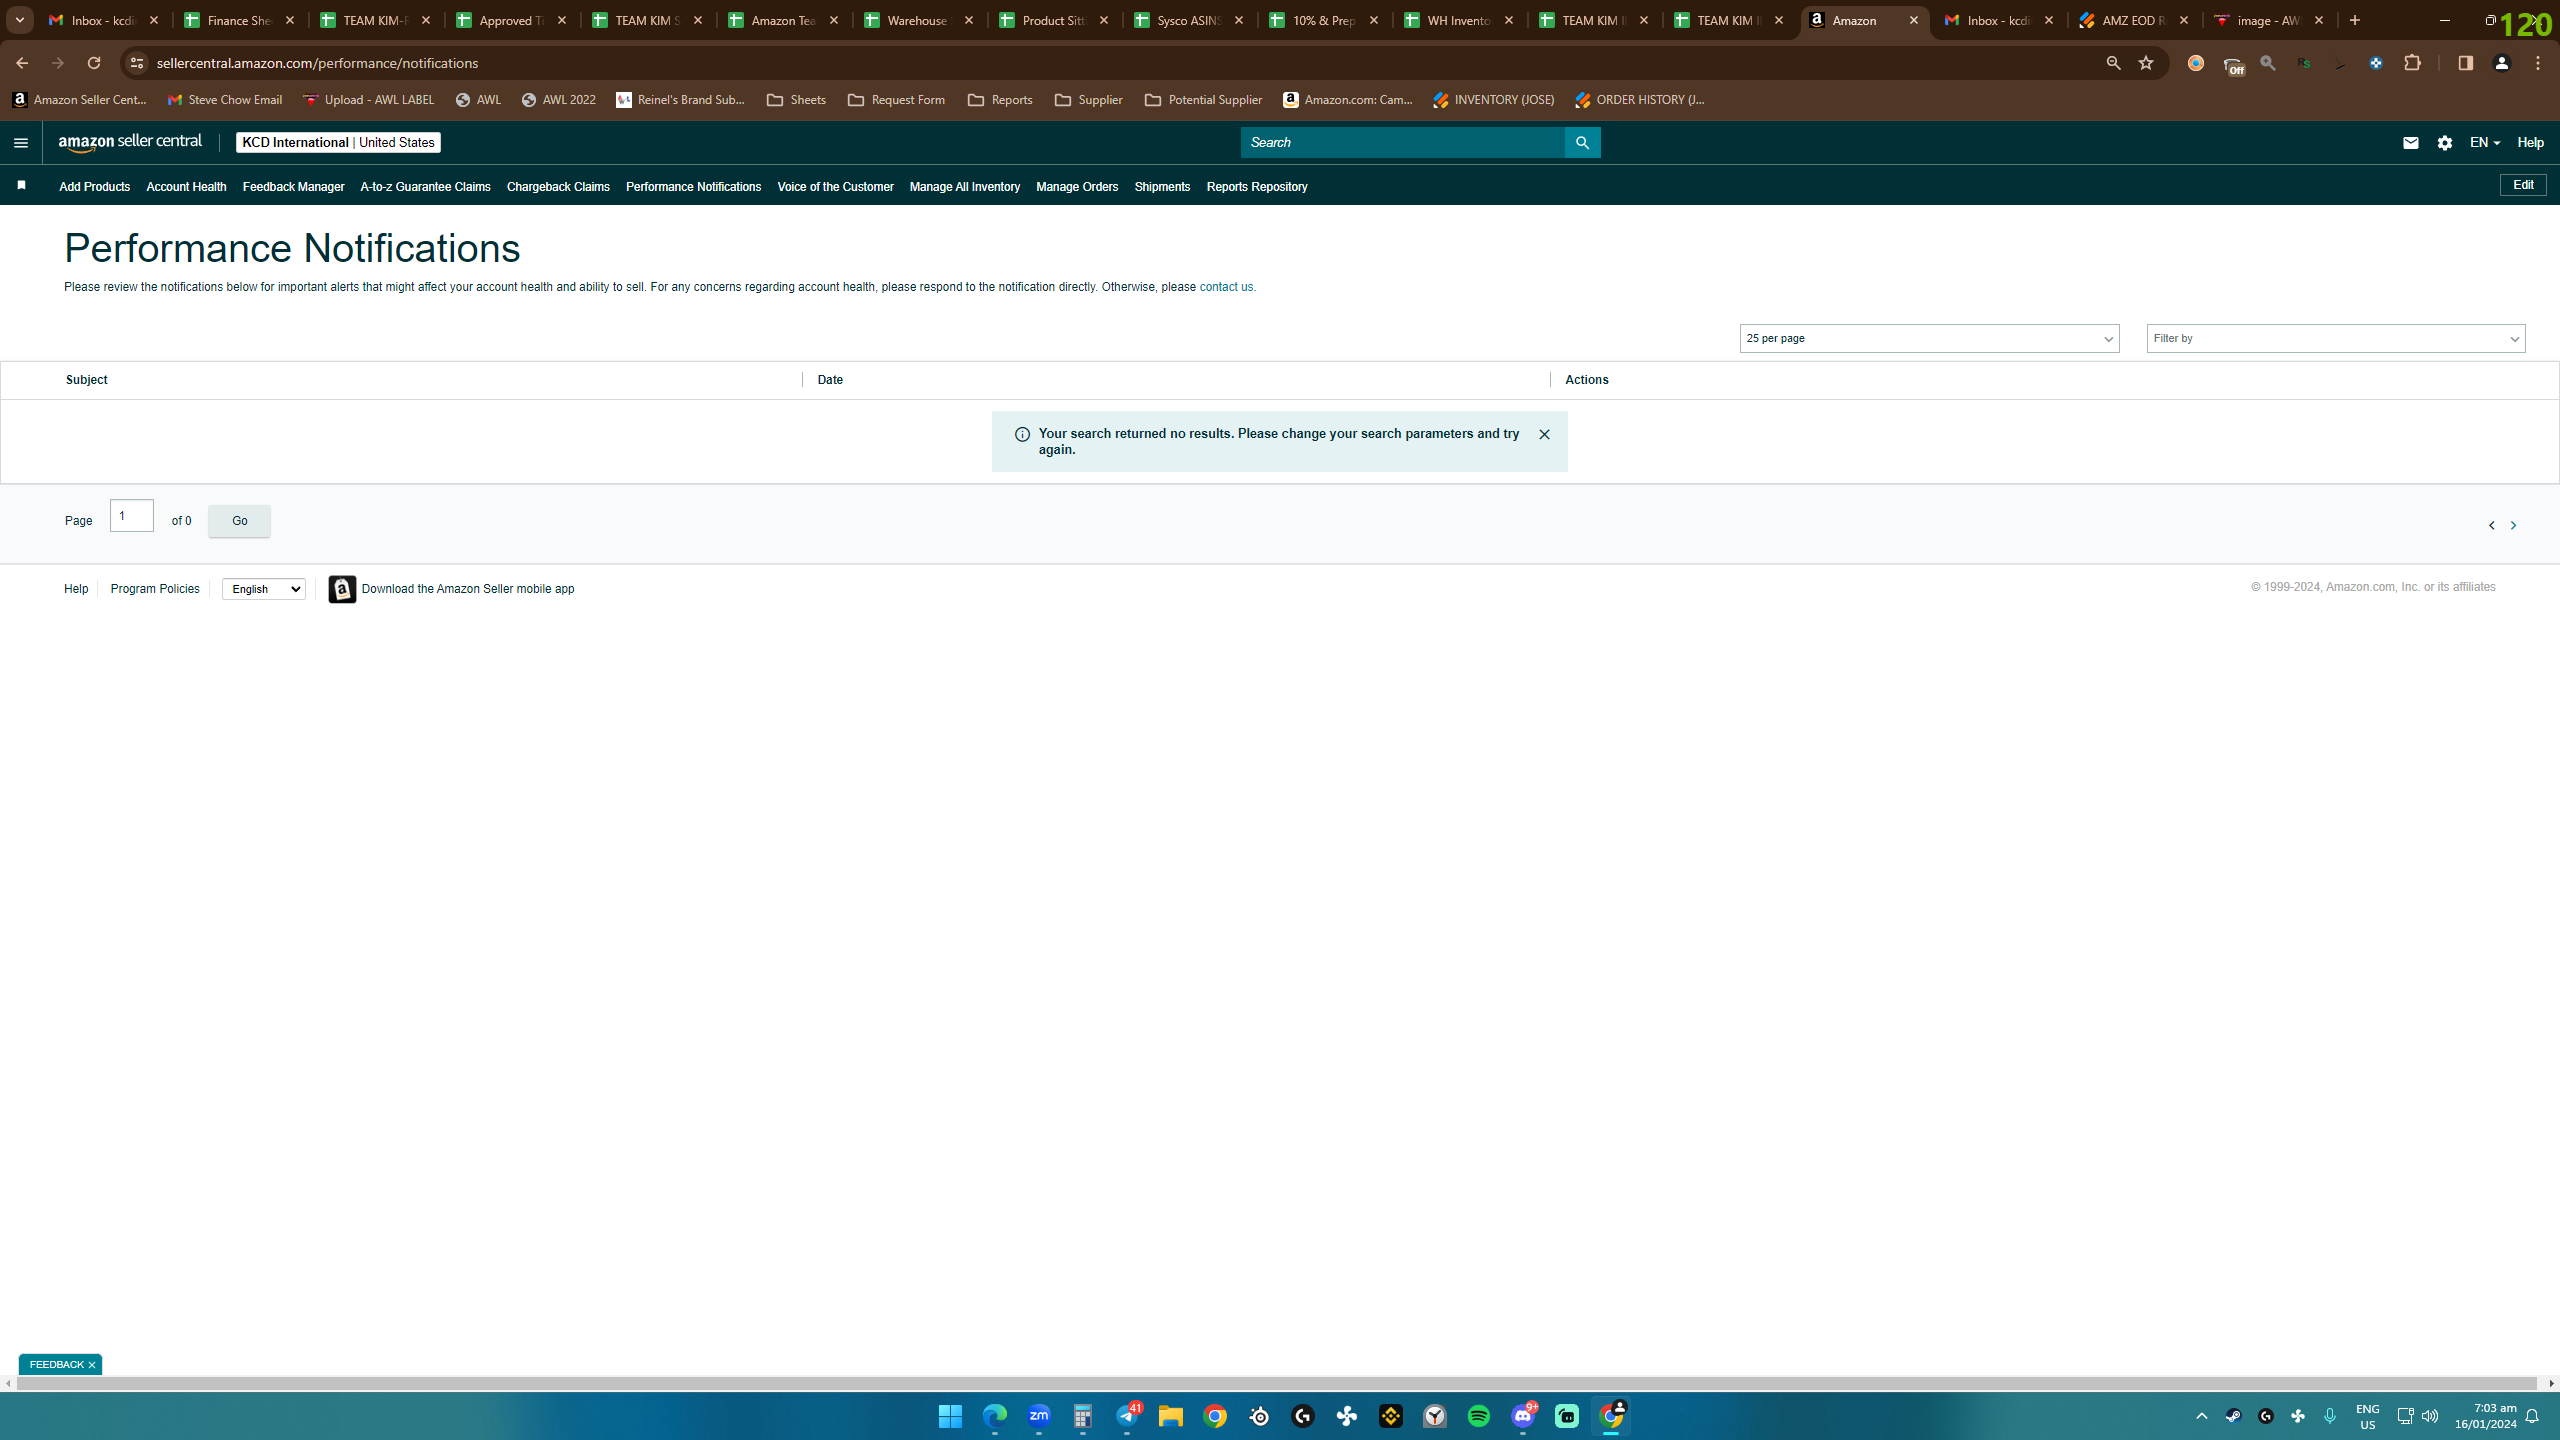This screenshot has width=2560, height=1440.
Task: Click Help in the top header
Action: coord(2530,143)
